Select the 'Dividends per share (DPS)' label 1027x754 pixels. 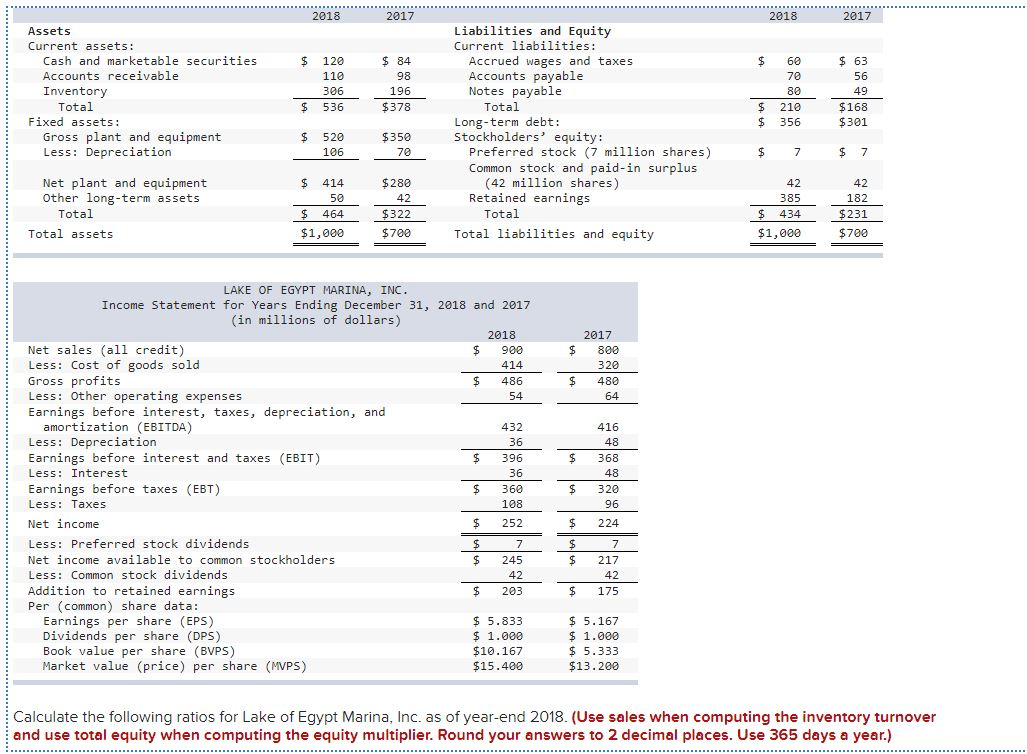132,636
